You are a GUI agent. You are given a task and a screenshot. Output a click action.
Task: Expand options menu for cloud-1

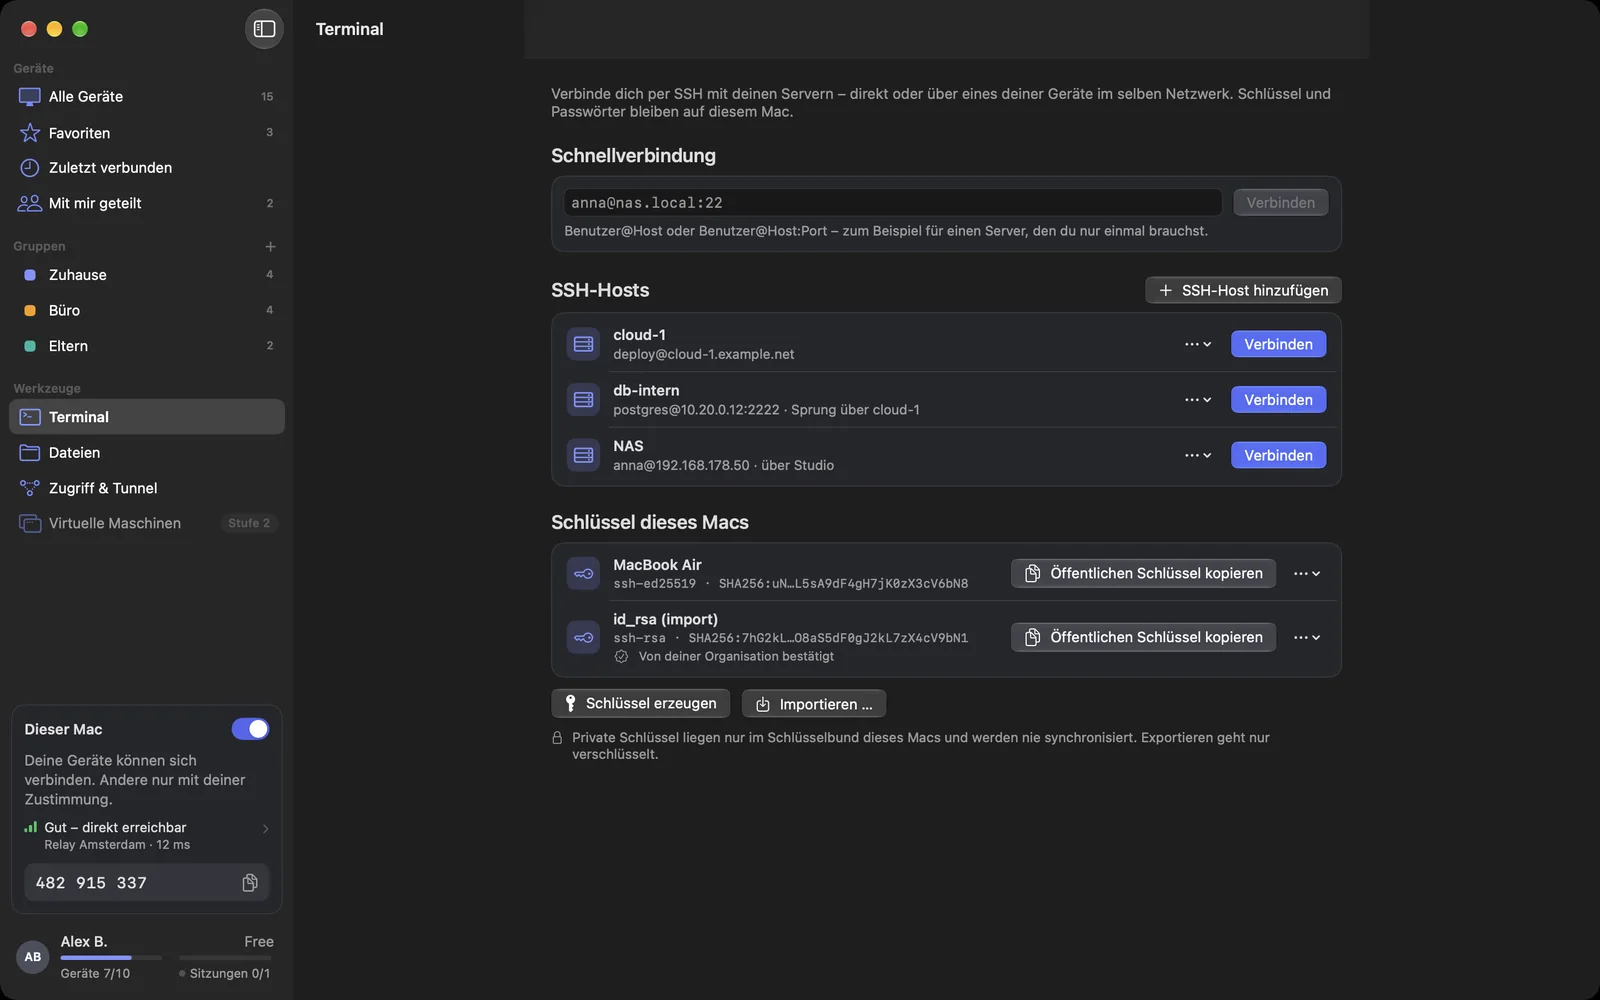(x=1198, y=344)
